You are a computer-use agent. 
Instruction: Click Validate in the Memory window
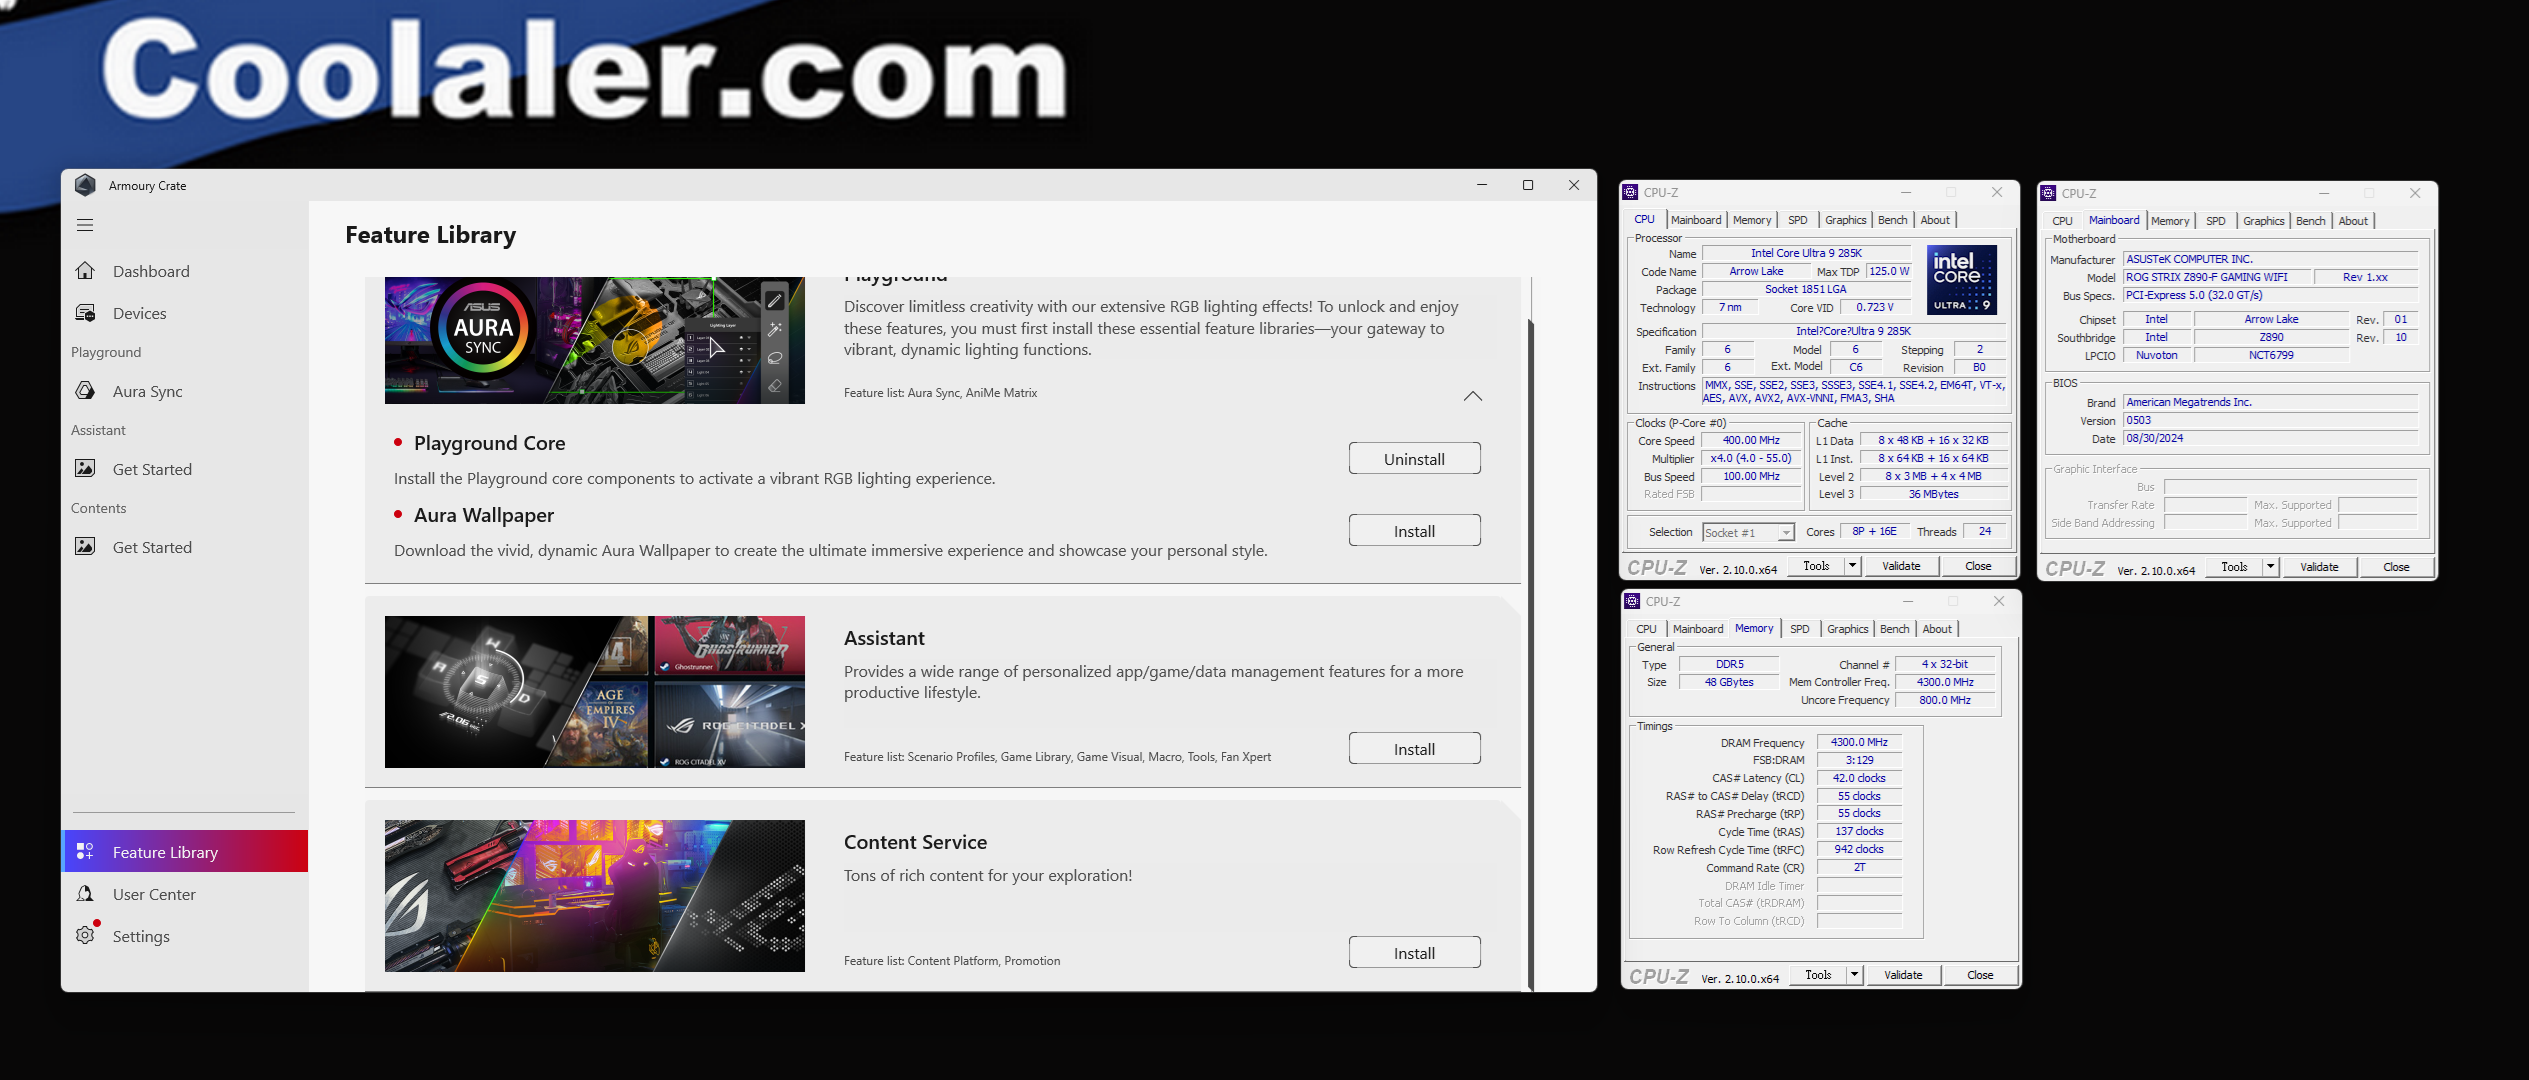(x=1903, y=975)
